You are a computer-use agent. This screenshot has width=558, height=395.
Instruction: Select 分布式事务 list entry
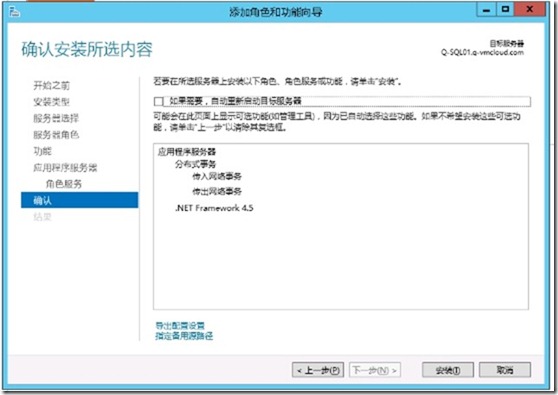coord(195,164)
